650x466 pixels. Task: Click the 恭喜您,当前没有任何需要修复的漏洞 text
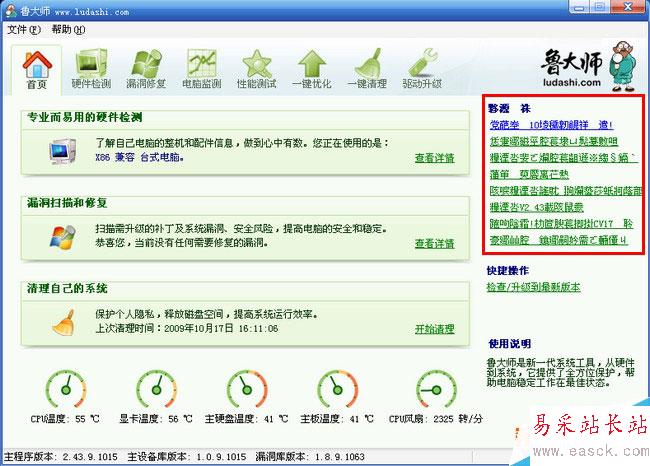click(x=182, y=243)
